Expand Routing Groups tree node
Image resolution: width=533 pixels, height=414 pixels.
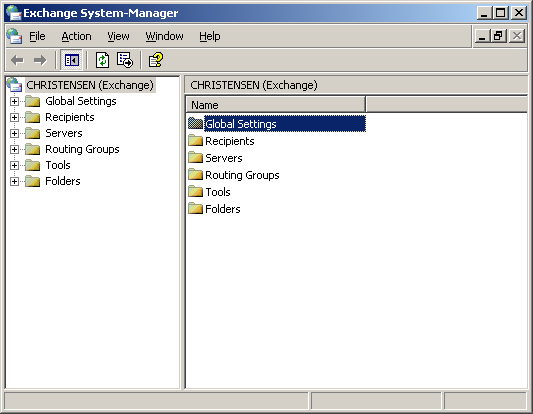coord(14,149)
